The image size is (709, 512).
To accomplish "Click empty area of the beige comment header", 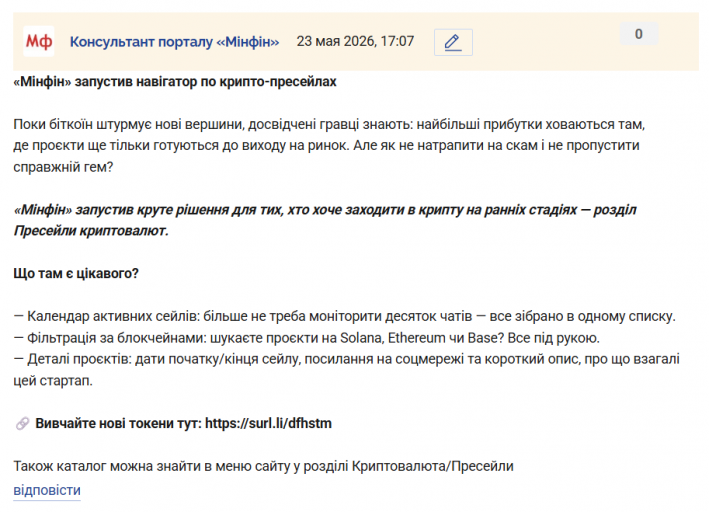I will pyautogui.click(x=543, y=42).
